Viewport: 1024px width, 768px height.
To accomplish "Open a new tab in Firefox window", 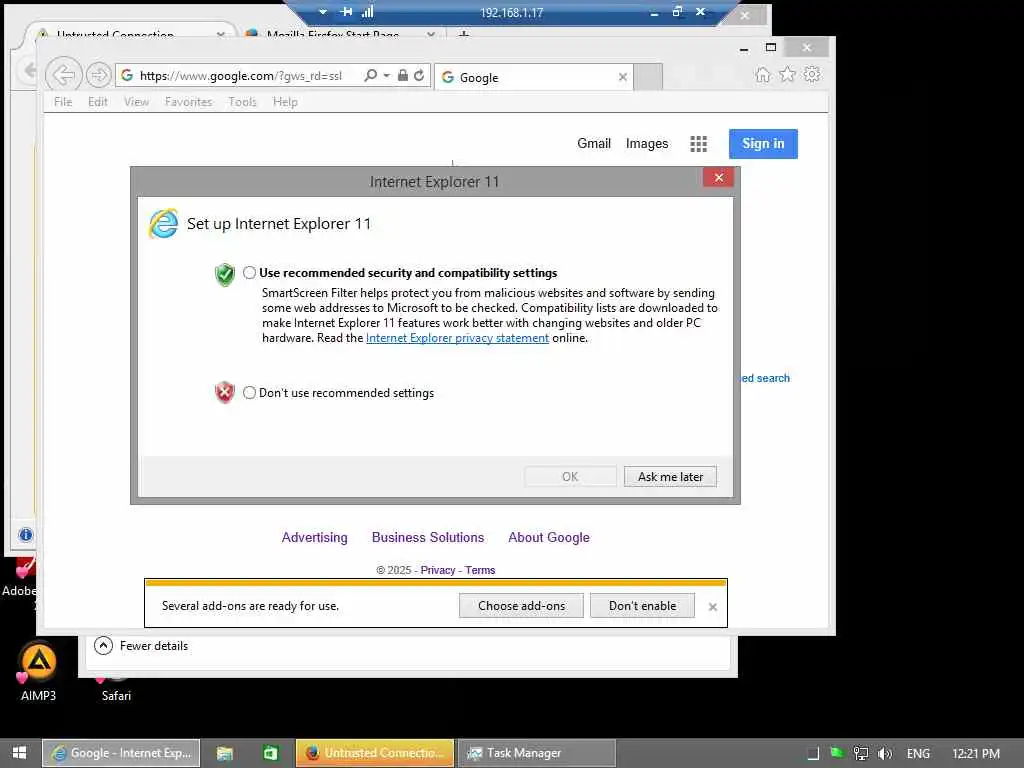I will click(x=464, y=34).
